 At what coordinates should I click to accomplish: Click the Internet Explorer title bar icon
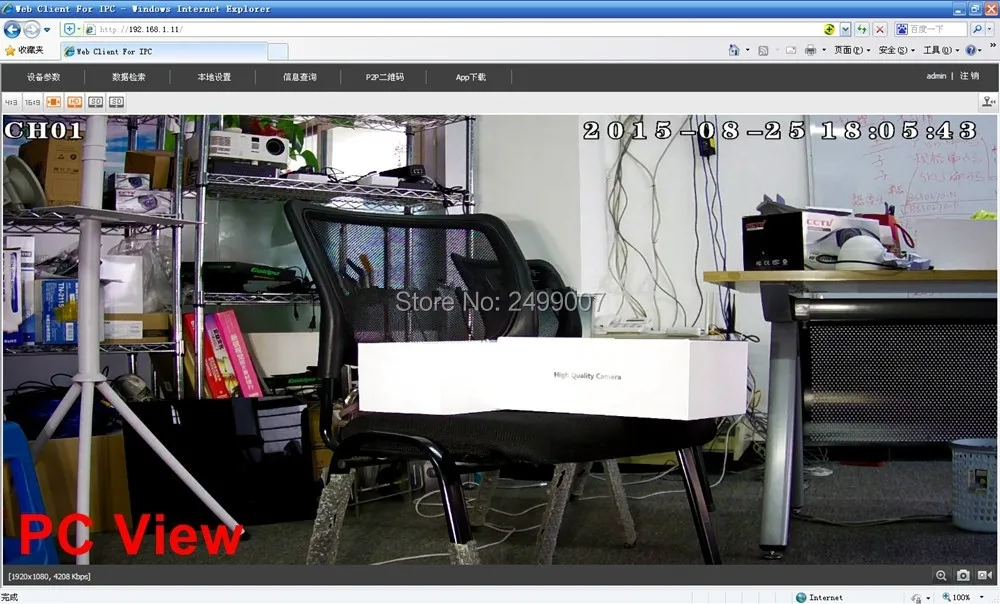[7, 8]
